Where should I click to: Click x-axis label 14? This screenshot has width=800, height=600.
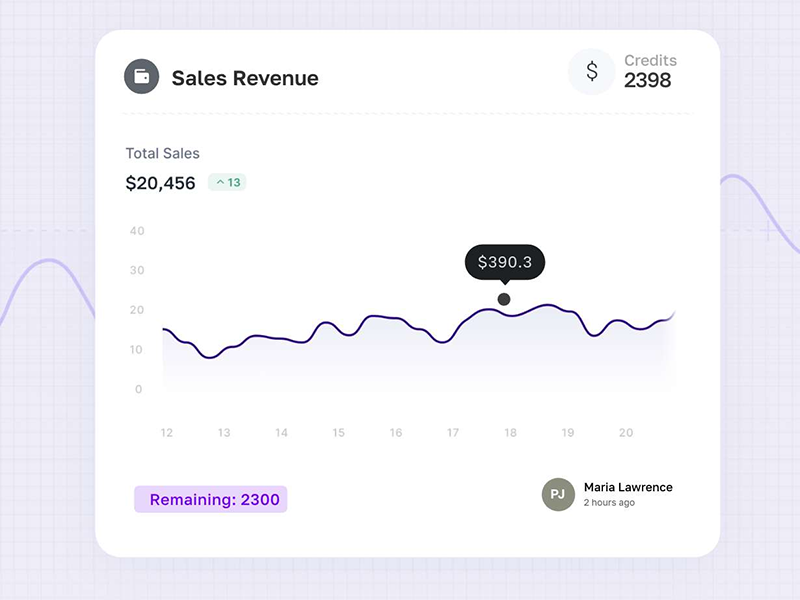point(282,433)
